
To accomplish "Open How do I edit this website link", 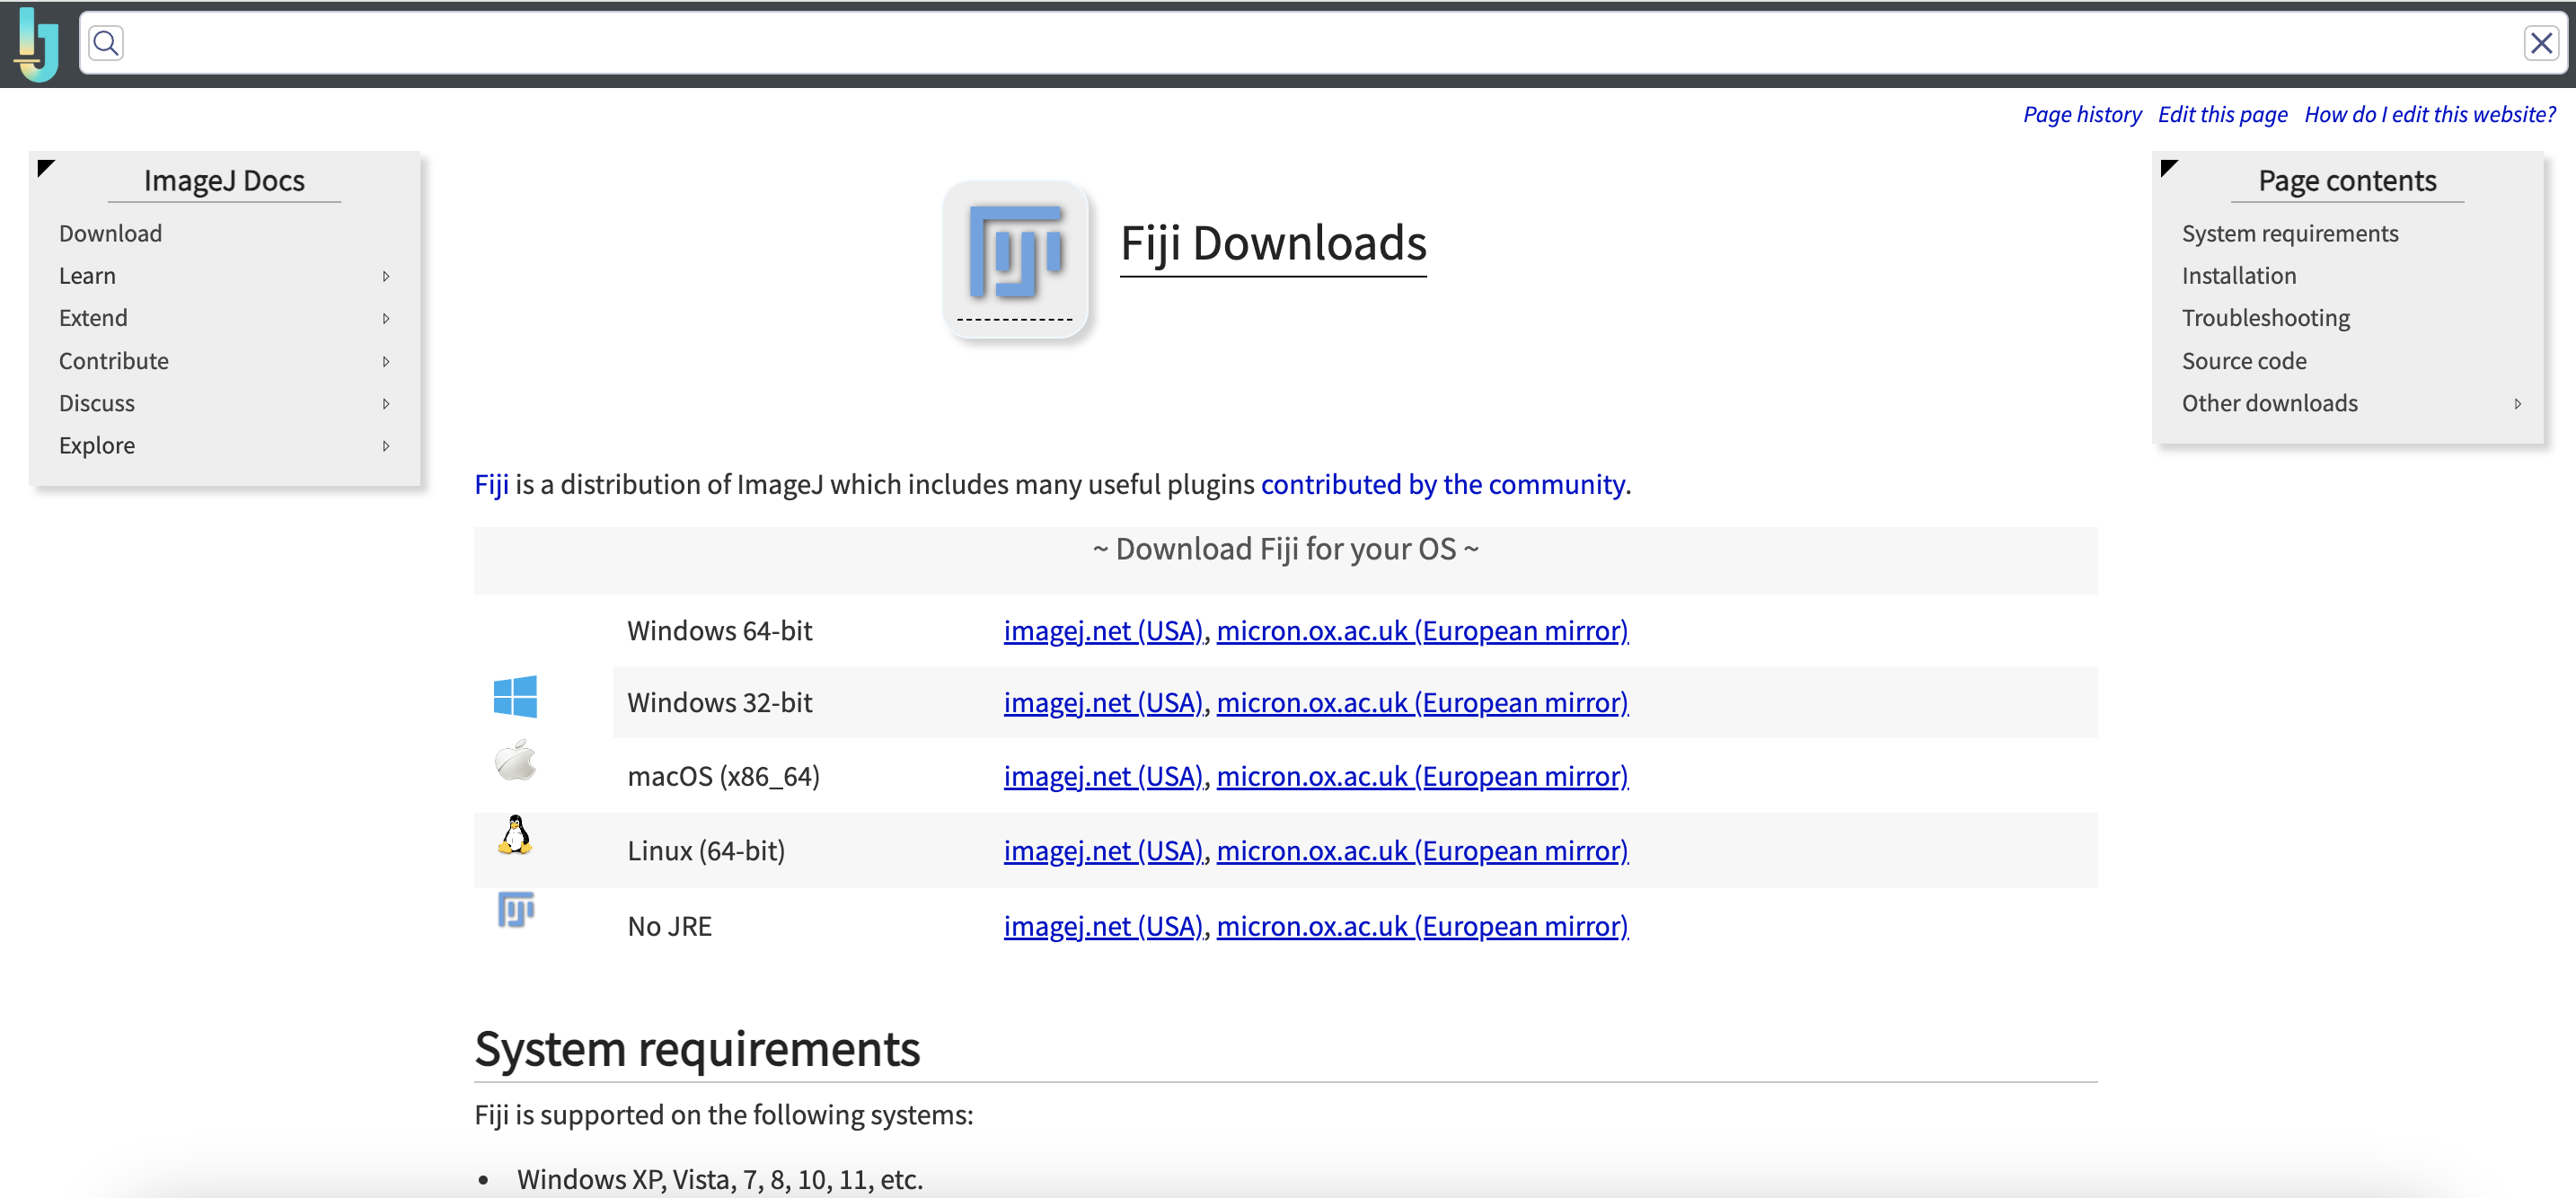I will pos(2429,114).
